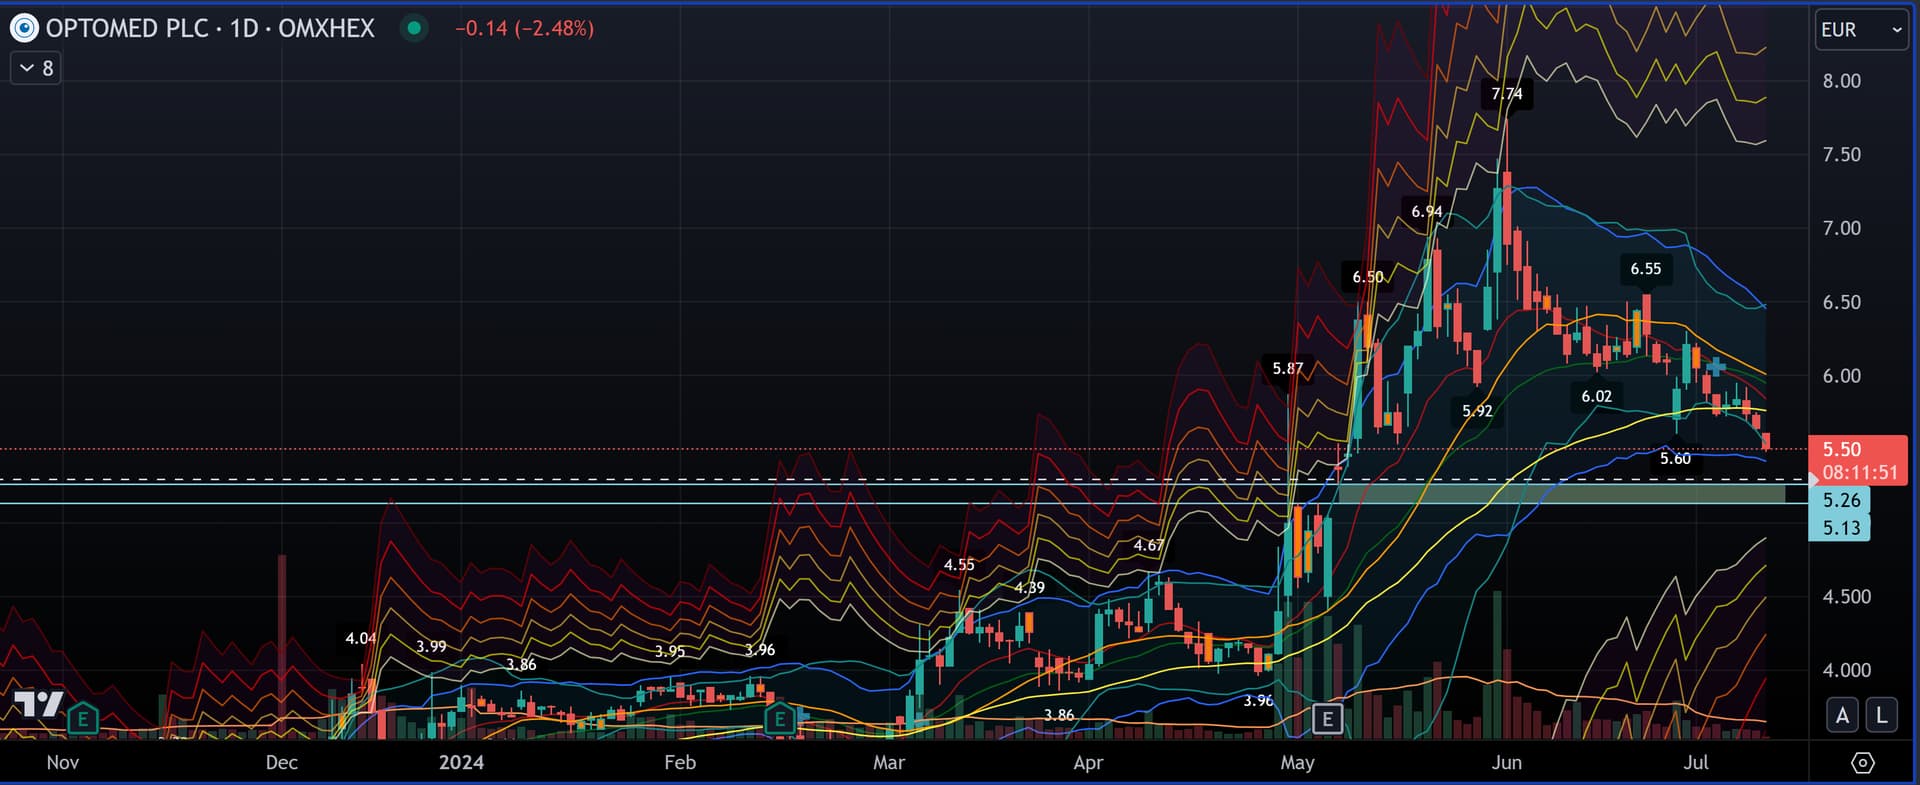This screenshot has width=1920, height=785.
Task: Click the 6.02 pivot low label
Action: (x=1597, y=396)
